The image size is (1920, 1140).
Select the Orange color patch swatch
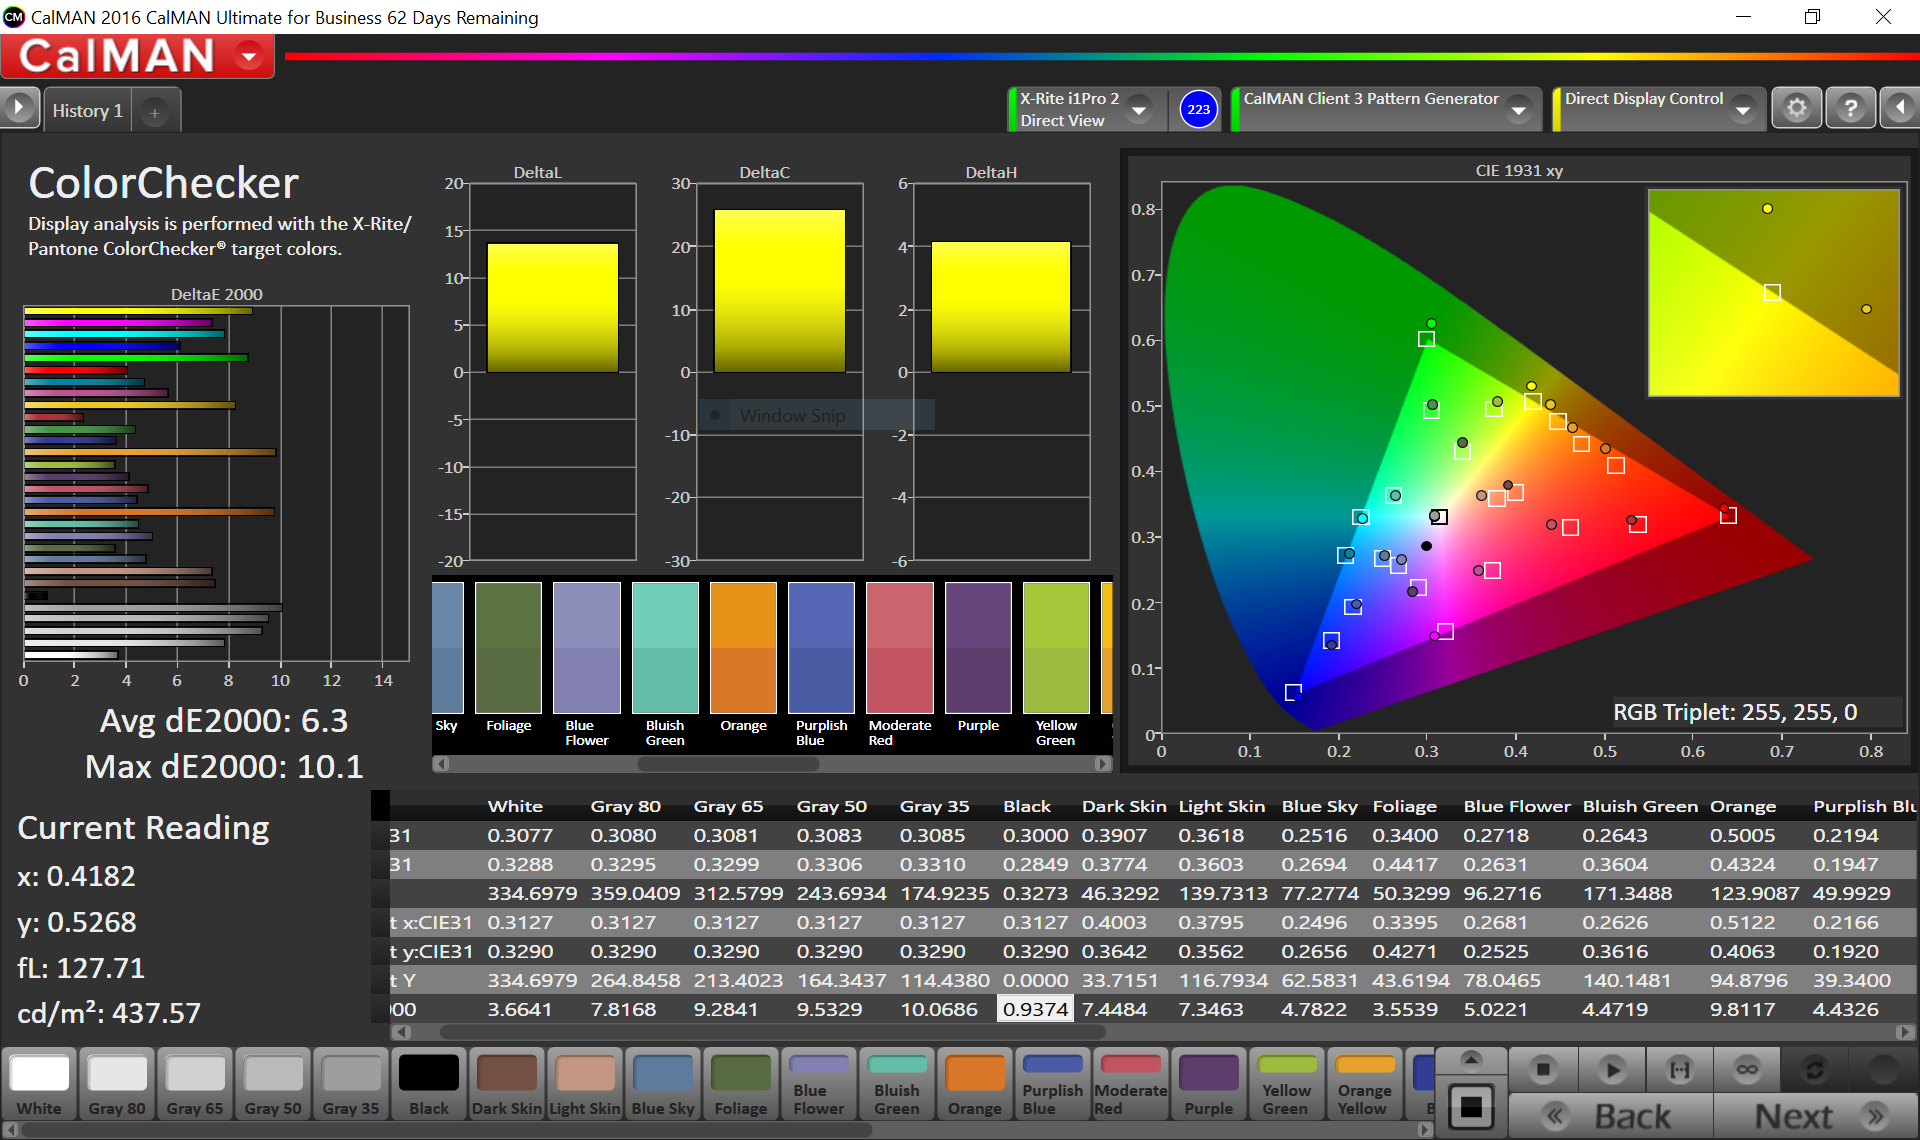[x=974, y=1083]
